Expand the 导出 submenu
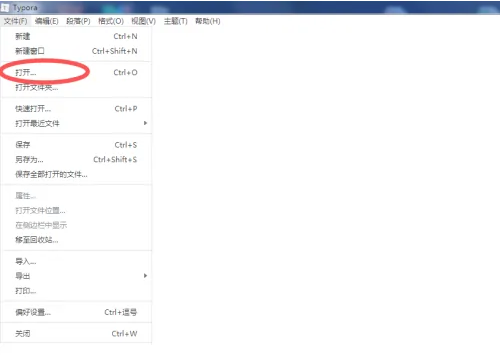Screen dimensions: 501x360 coord(76,276)
